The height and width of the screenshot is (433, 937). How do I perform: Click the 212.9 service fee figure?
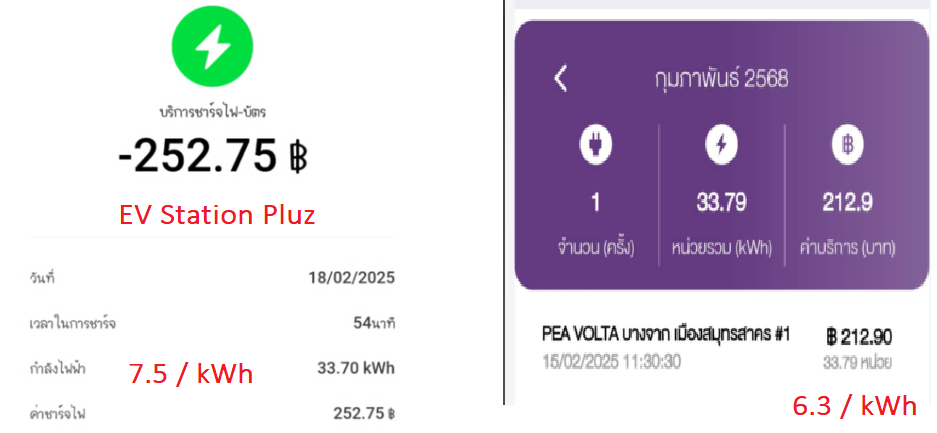tap(847, 203)
